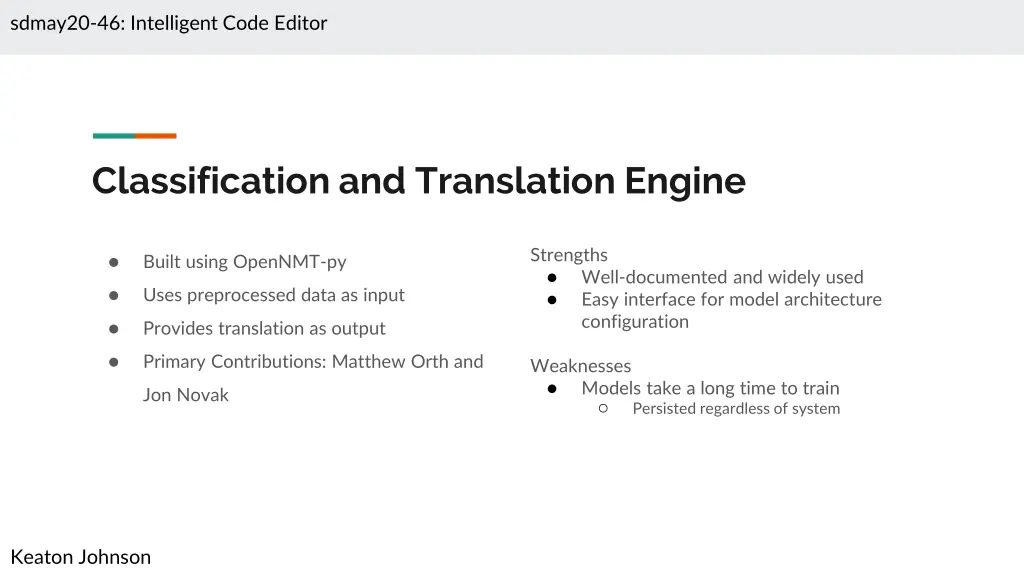This screenshot has height=576, width=1024.
Task: Click the teal segment of the accent bar
Action: click(114, 136)
